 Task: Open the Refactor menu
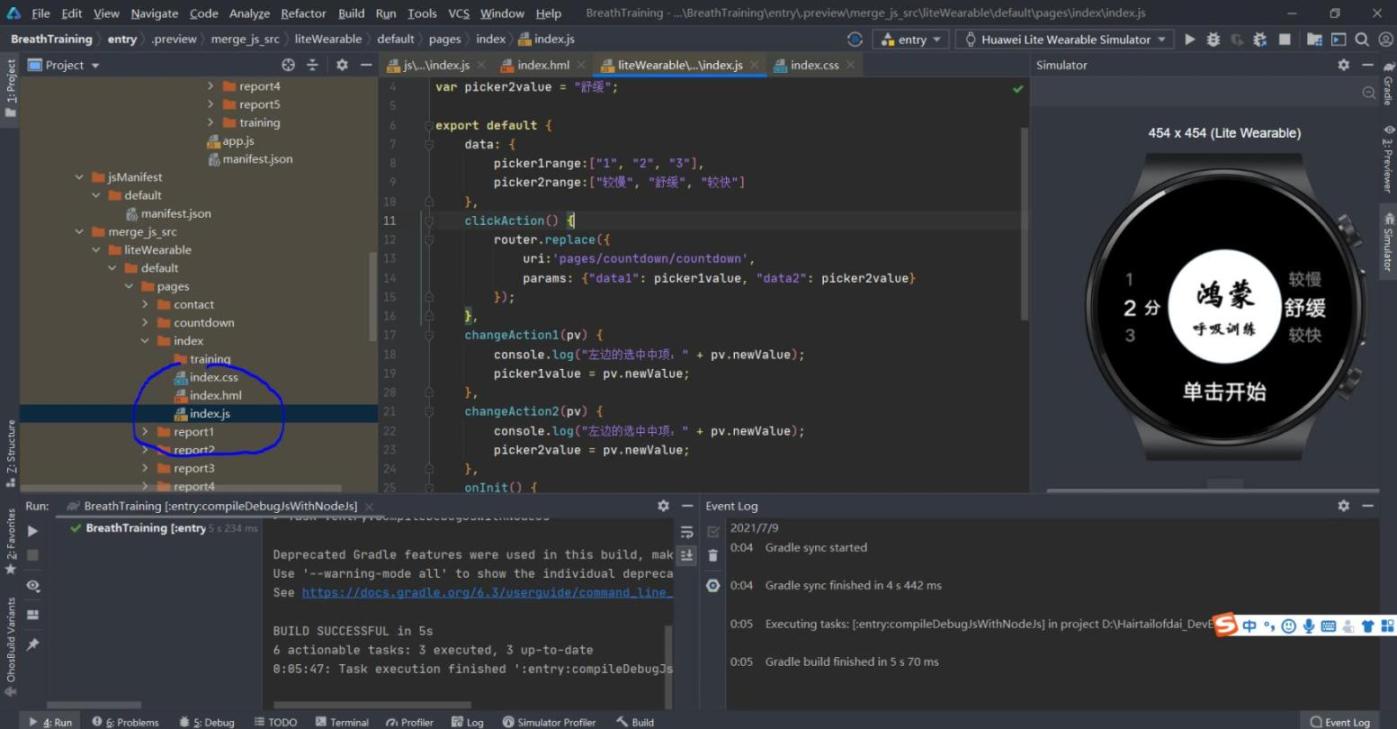click(303, 13)
